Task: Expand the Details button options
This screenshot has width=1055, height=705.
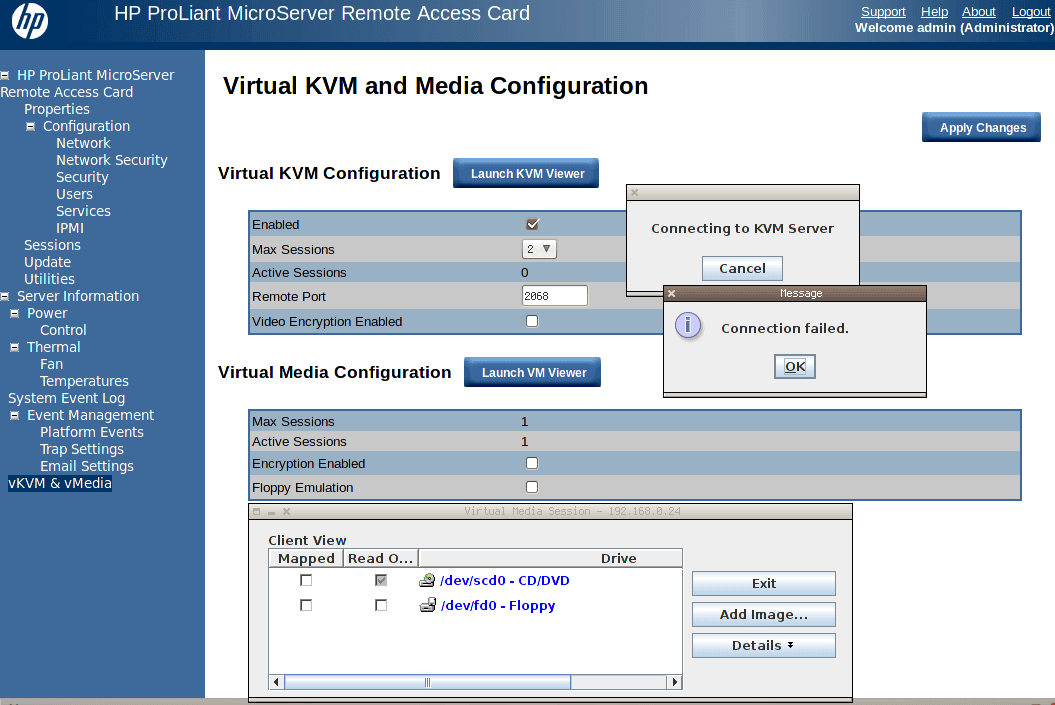Action: 764,645
